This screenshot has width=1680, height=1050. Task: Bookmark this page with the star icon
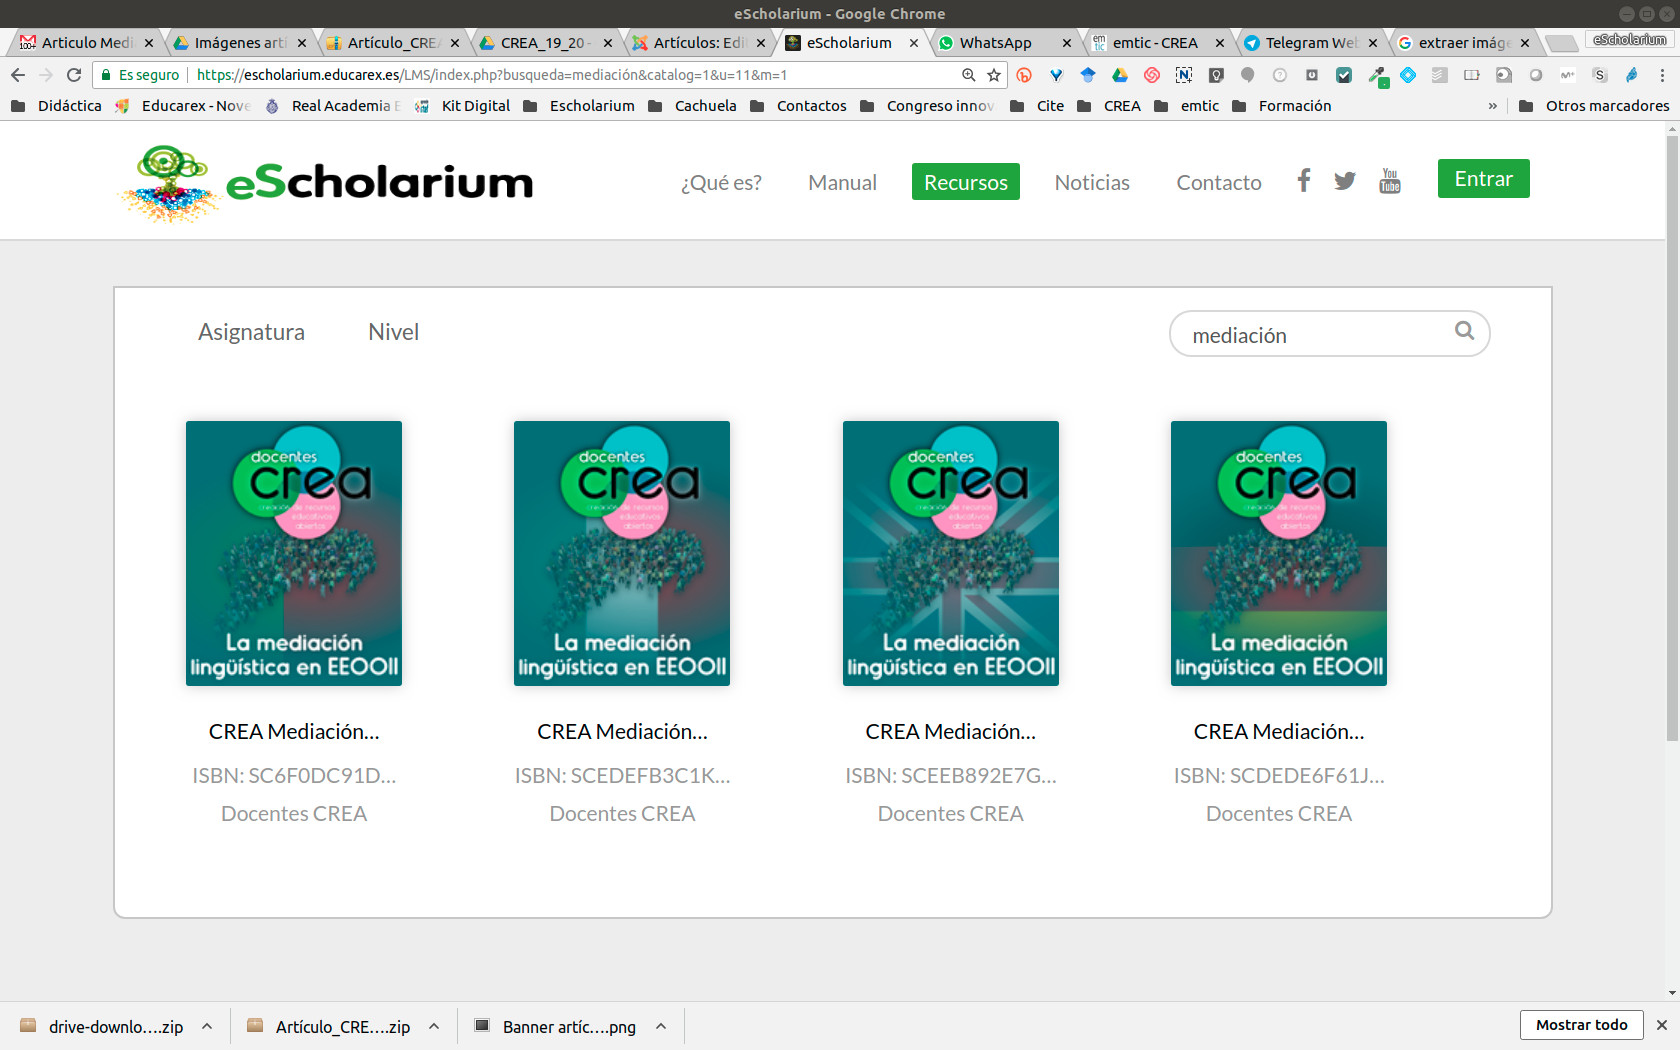tap(994, 75)
